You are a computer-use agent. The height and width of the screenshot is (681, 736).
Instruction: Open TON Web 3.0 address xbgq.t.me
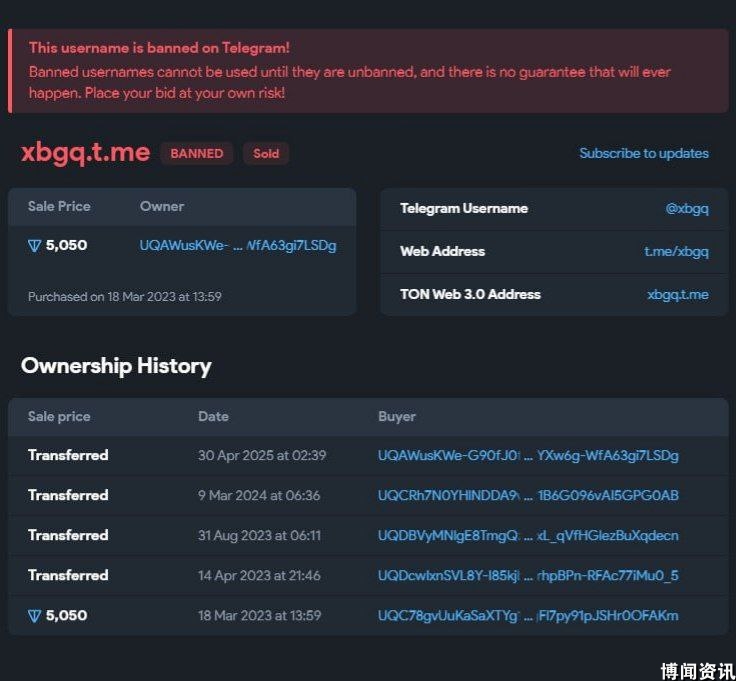678,295
